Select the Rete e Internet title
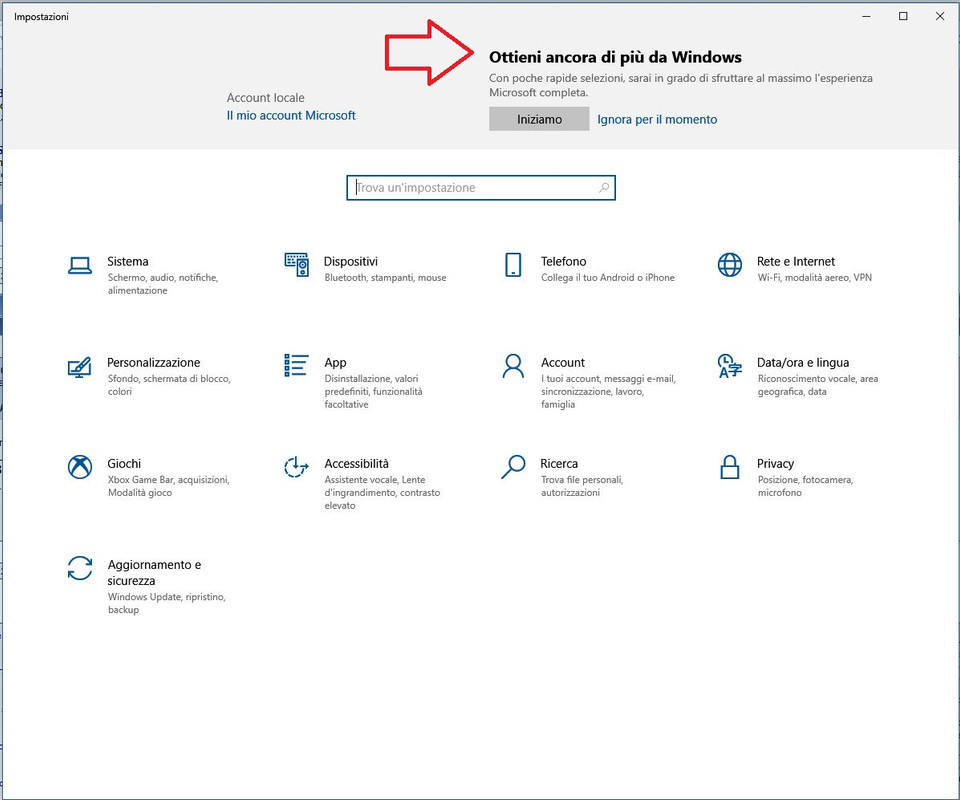The width and height of the screenshot is (960, 800). tap(795, 261)
